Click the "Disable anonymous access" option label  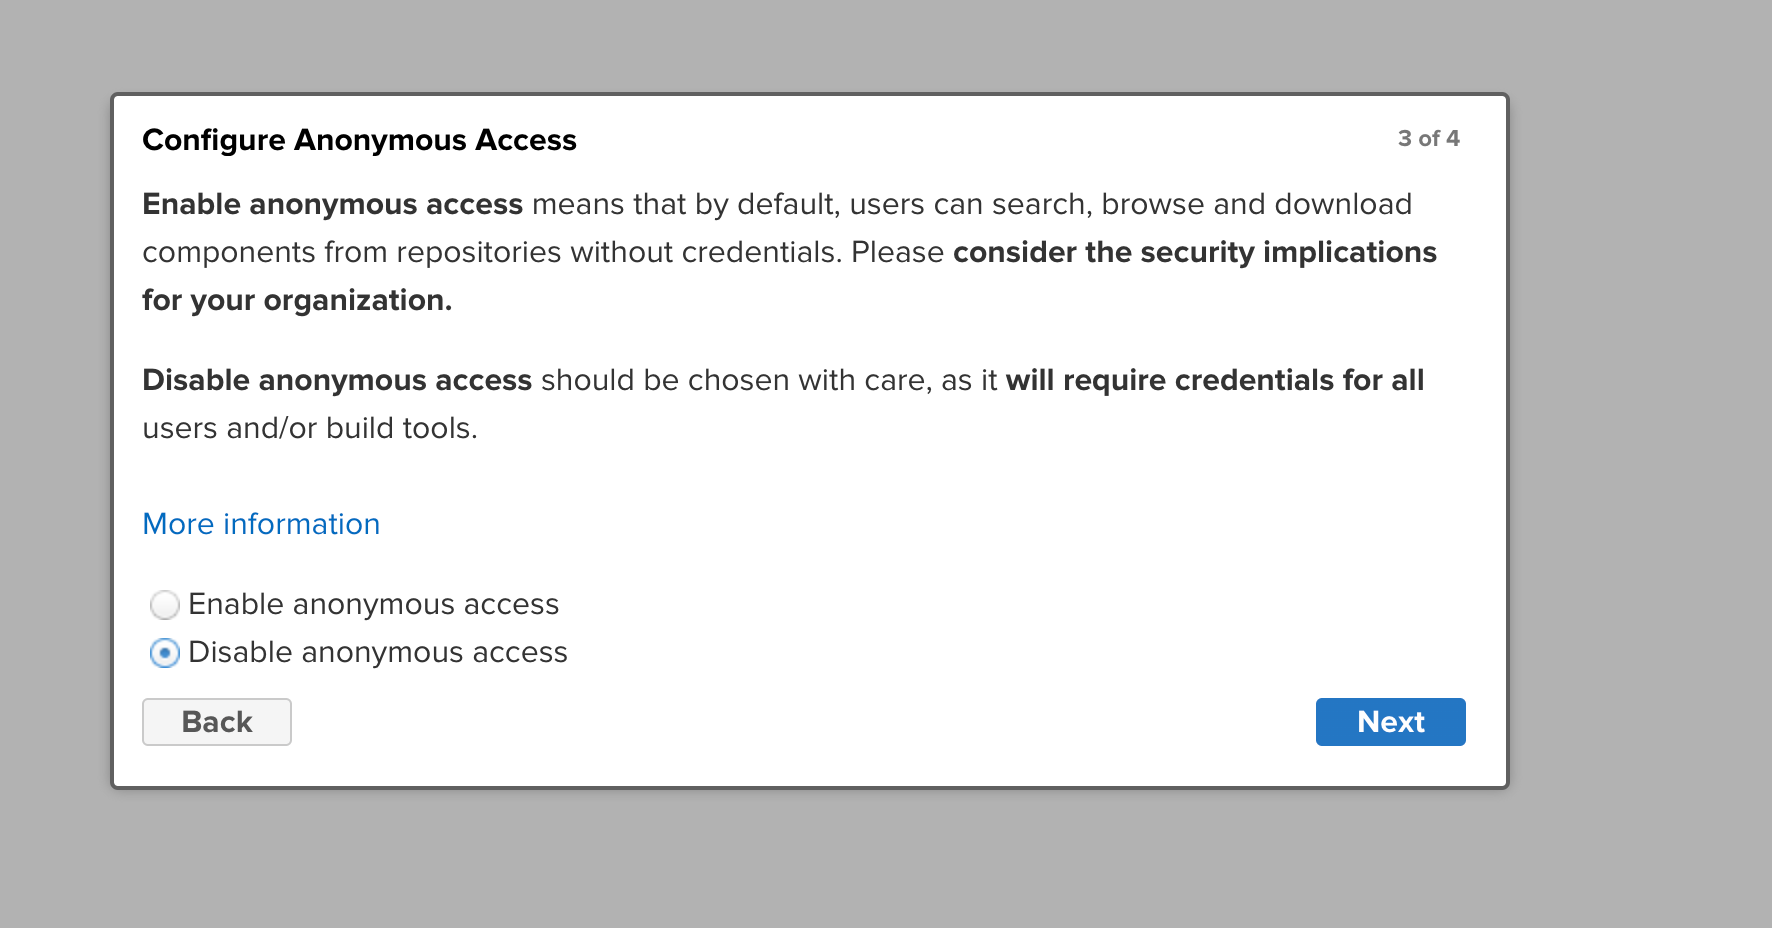point(378,652)
